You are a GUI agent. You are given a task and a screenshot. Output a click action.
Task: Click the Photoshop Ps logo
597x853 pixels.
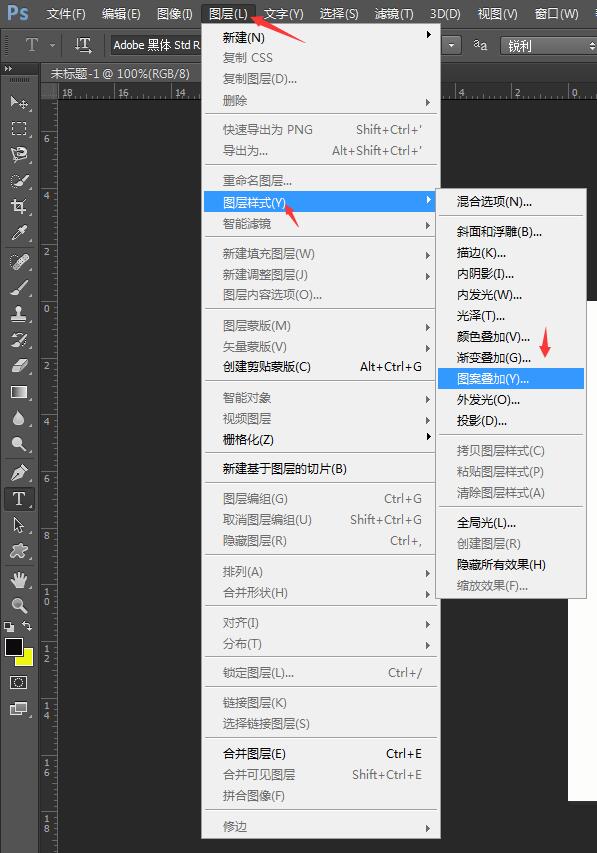17,12
